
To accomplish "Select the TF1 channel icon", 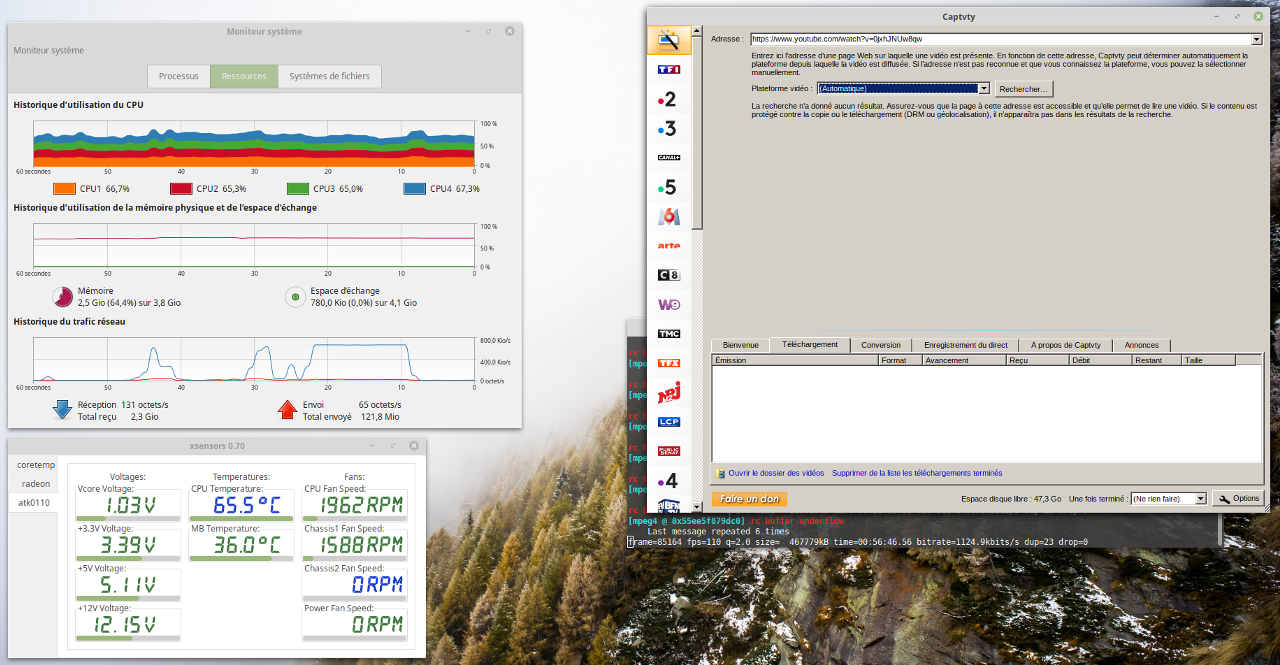I will pos(669,70).
